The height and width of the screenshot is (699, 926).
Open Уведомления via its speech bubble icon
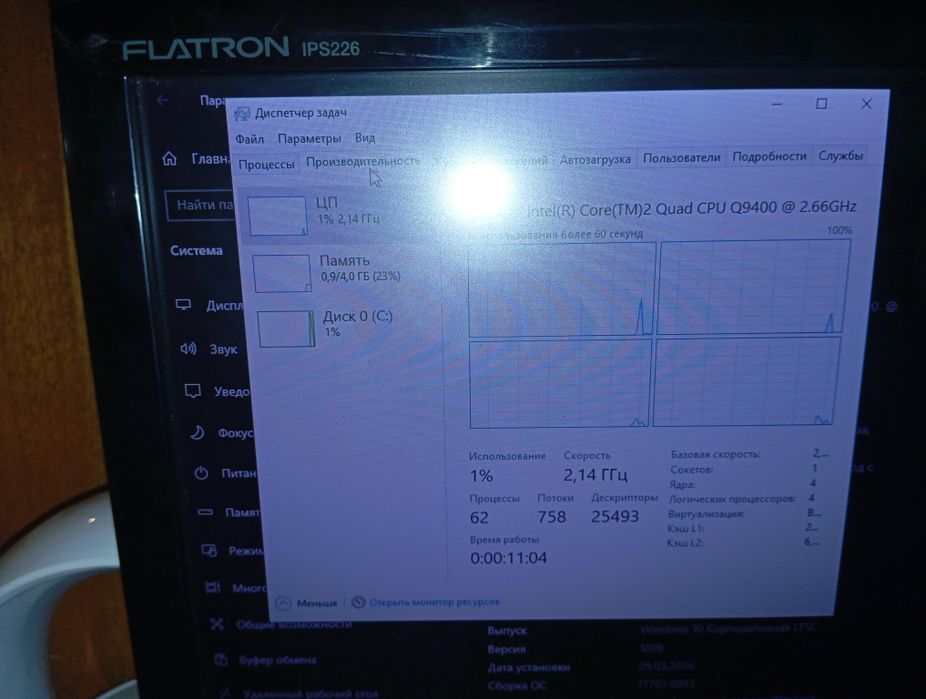(193, 391)
